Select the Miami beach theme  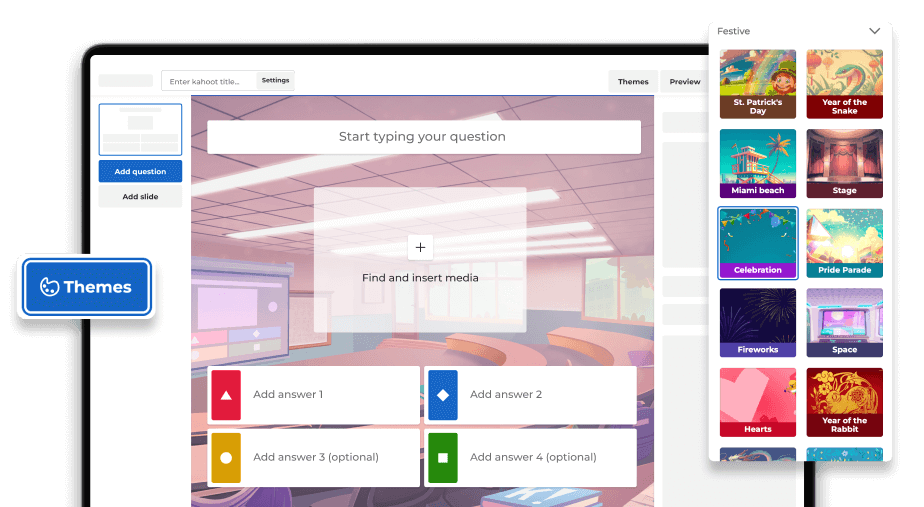[758, 163]
